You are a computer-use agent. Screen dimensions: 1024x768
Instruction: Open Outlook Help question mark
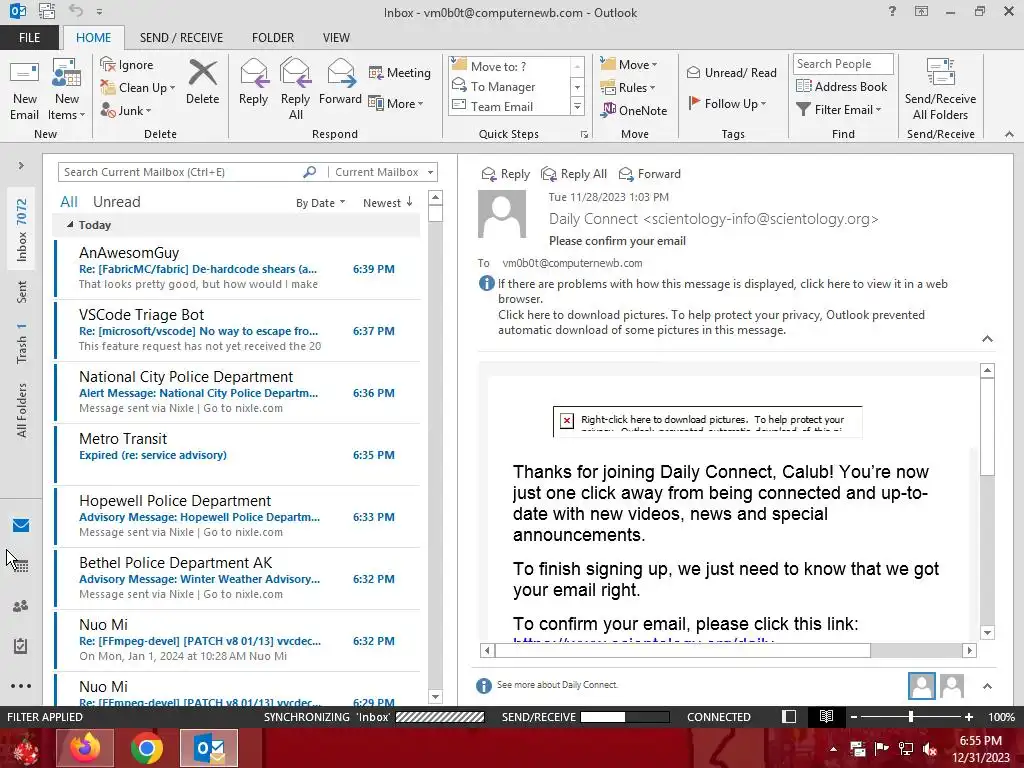892,11
